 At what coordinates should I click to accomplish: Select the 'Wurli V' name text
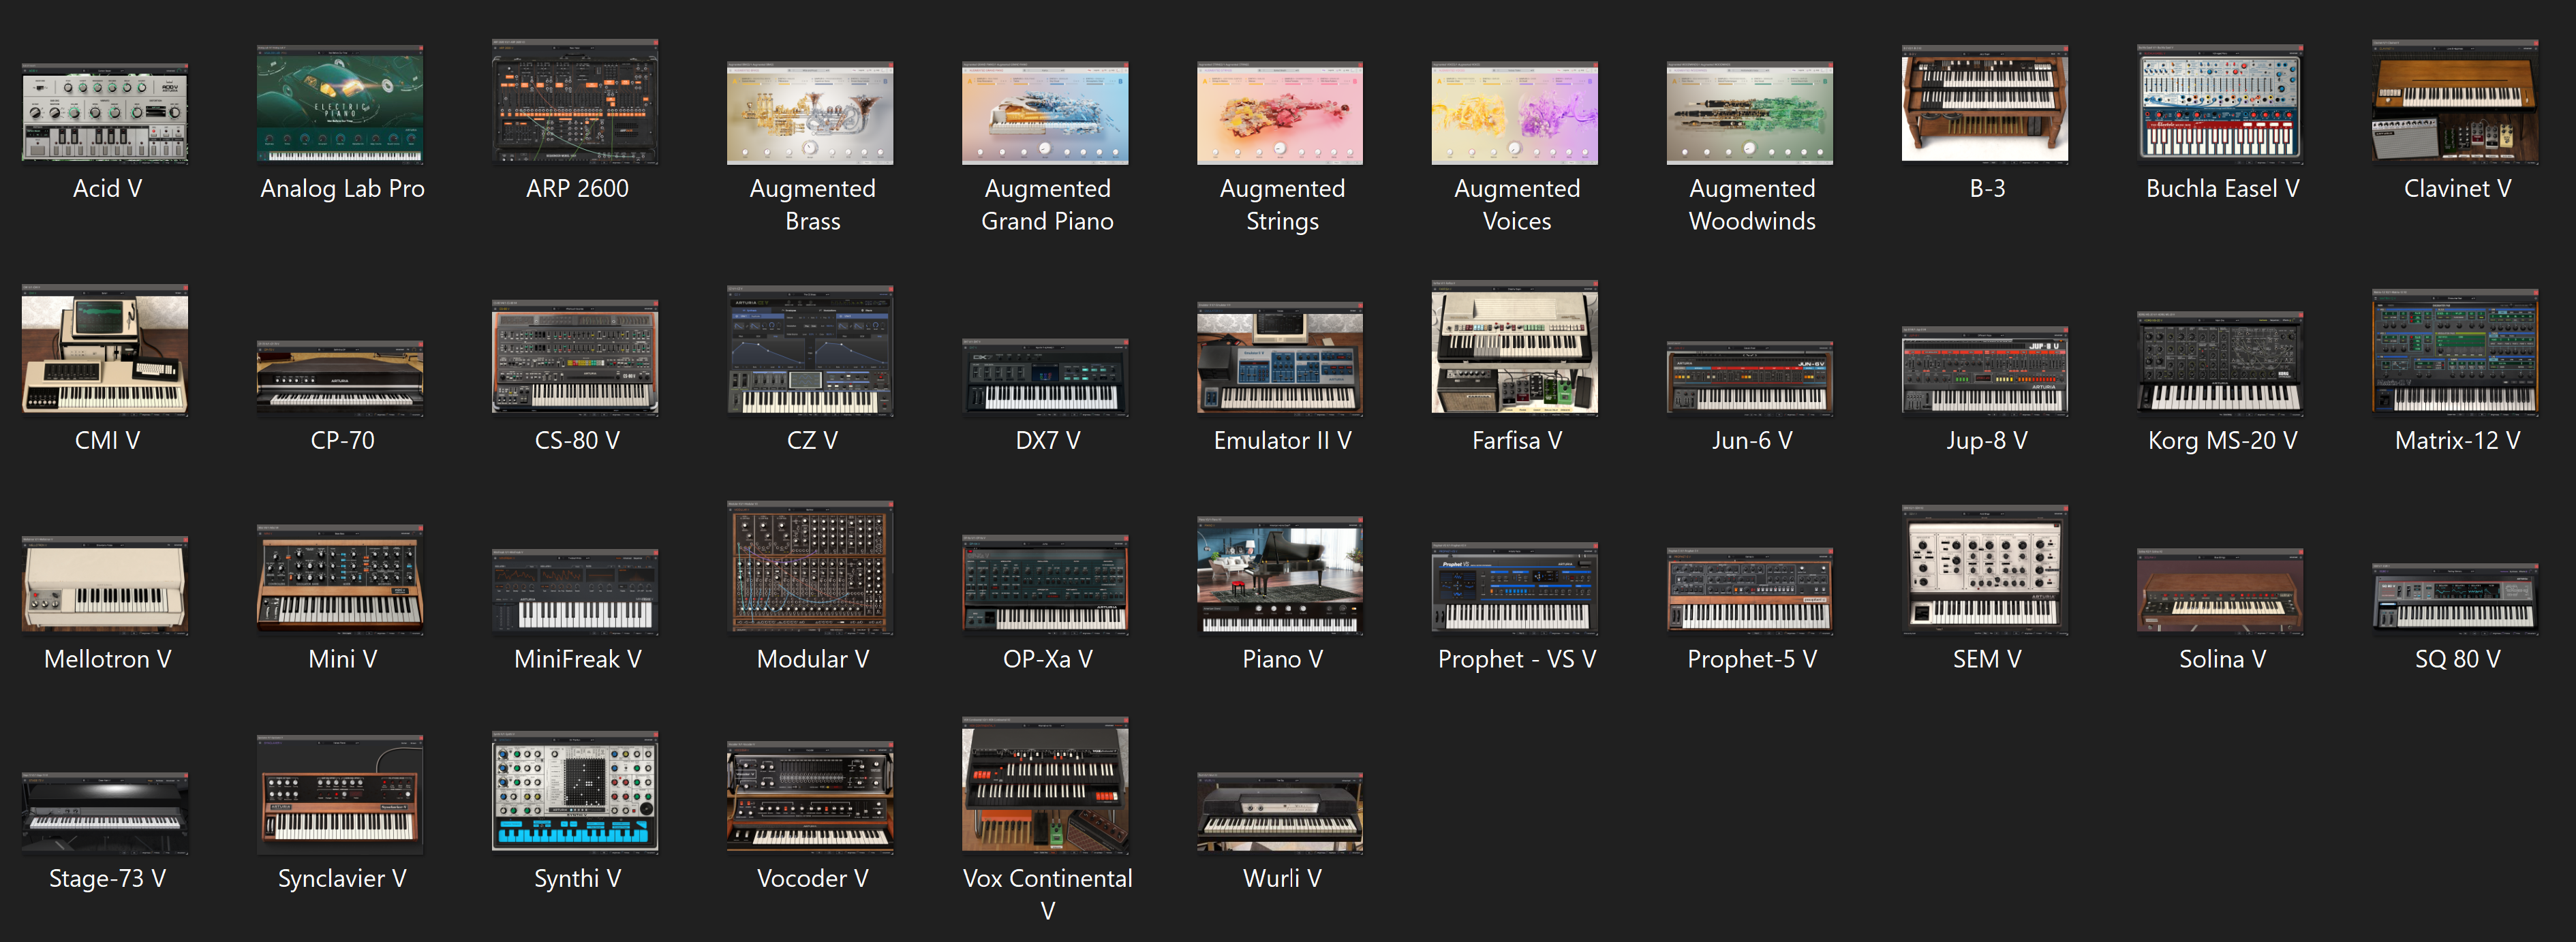coord(1282,878)
